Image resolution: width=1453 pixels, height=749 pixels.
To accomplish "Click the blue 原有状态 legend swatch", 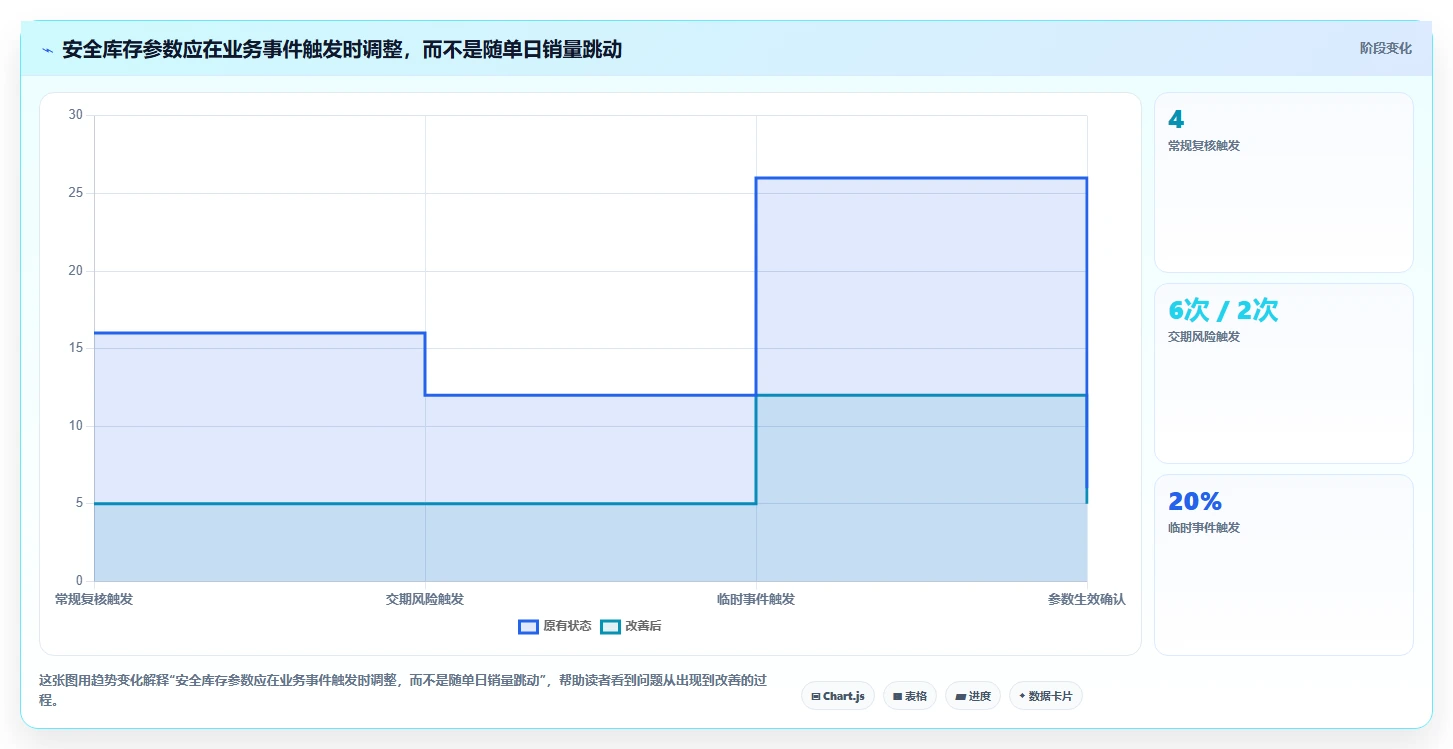I will (x=528, y=626).
